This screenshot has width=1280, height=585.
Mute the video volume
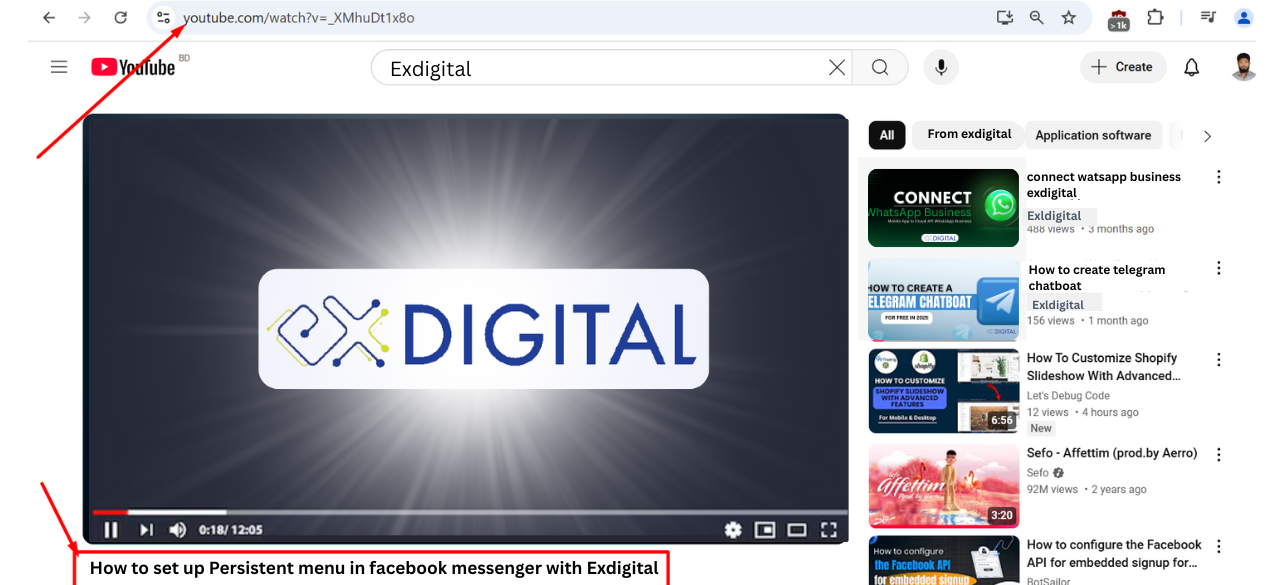178,530
